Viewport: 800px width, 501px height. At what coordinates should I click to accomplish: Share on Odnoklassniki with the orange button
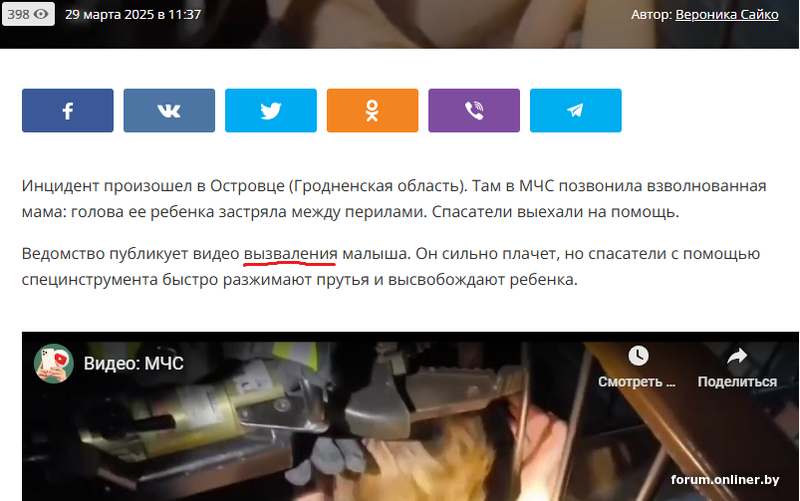click(x=372, y=110)
